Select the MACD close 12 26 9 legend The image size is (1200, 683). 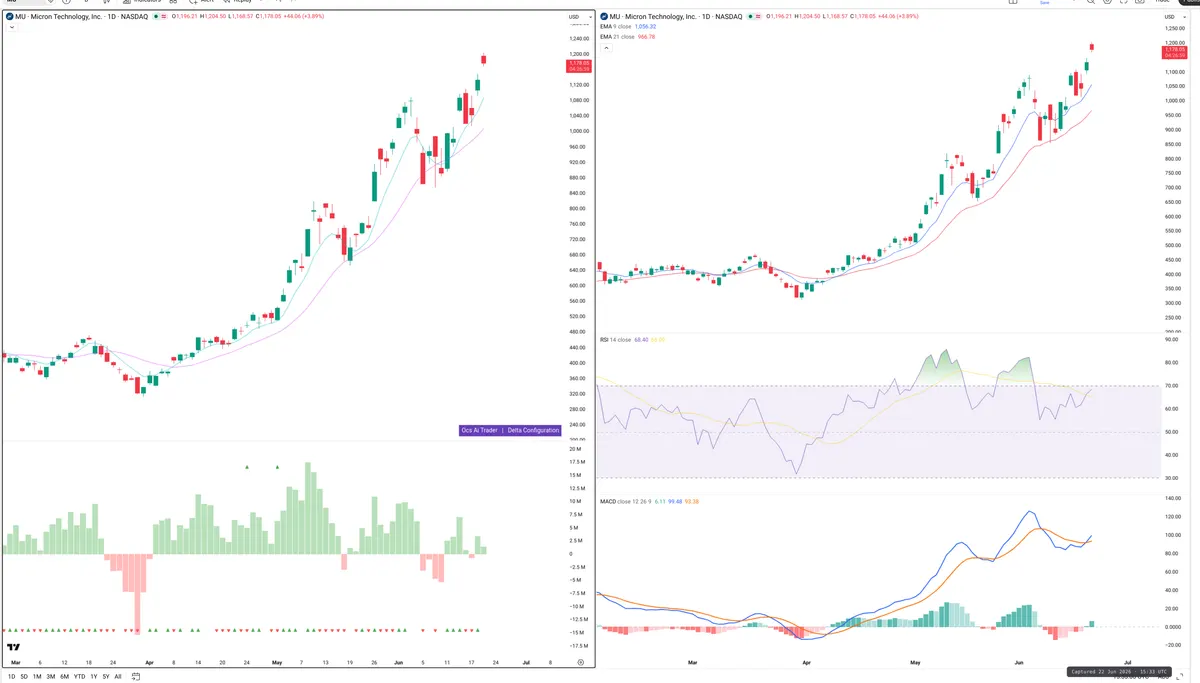(x=625, y=501)
